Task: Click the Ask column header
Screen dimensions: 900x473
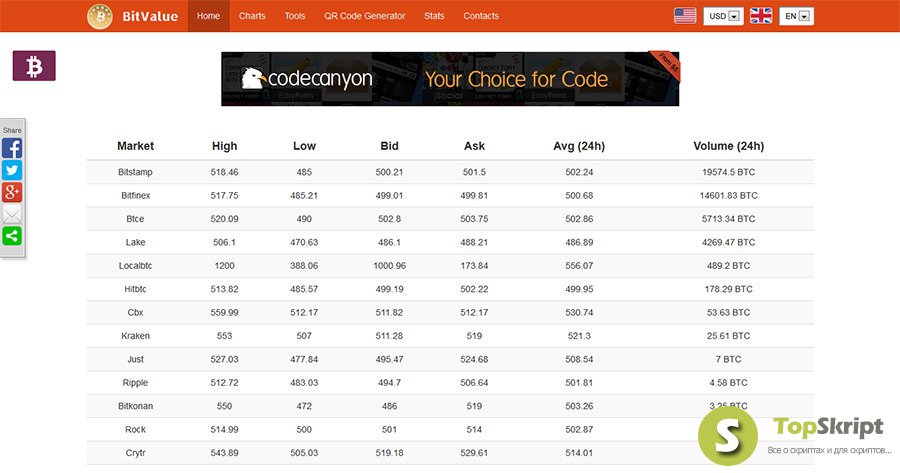Action: [x=474, y=146]
